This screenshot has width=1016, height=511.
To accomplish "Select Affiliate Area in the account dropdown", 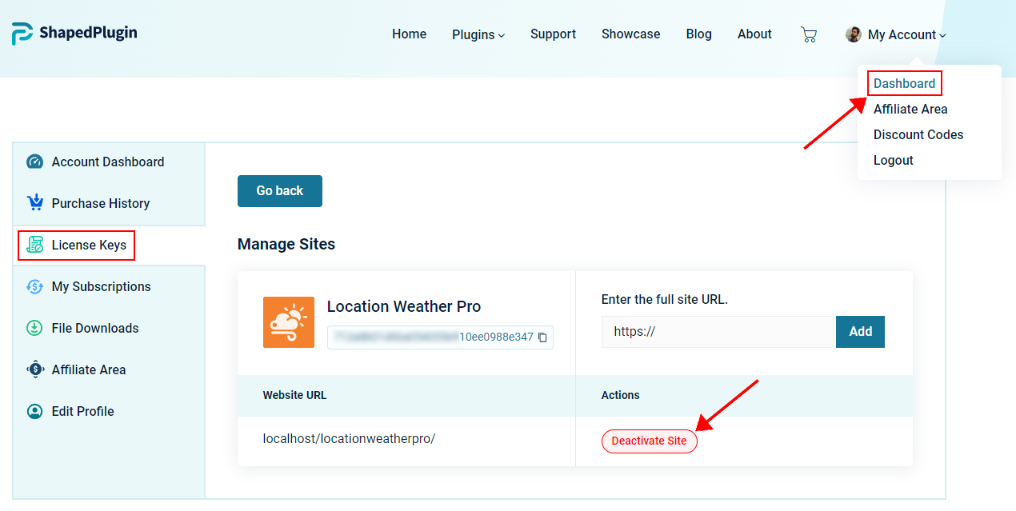I will (x=910, y=109).
